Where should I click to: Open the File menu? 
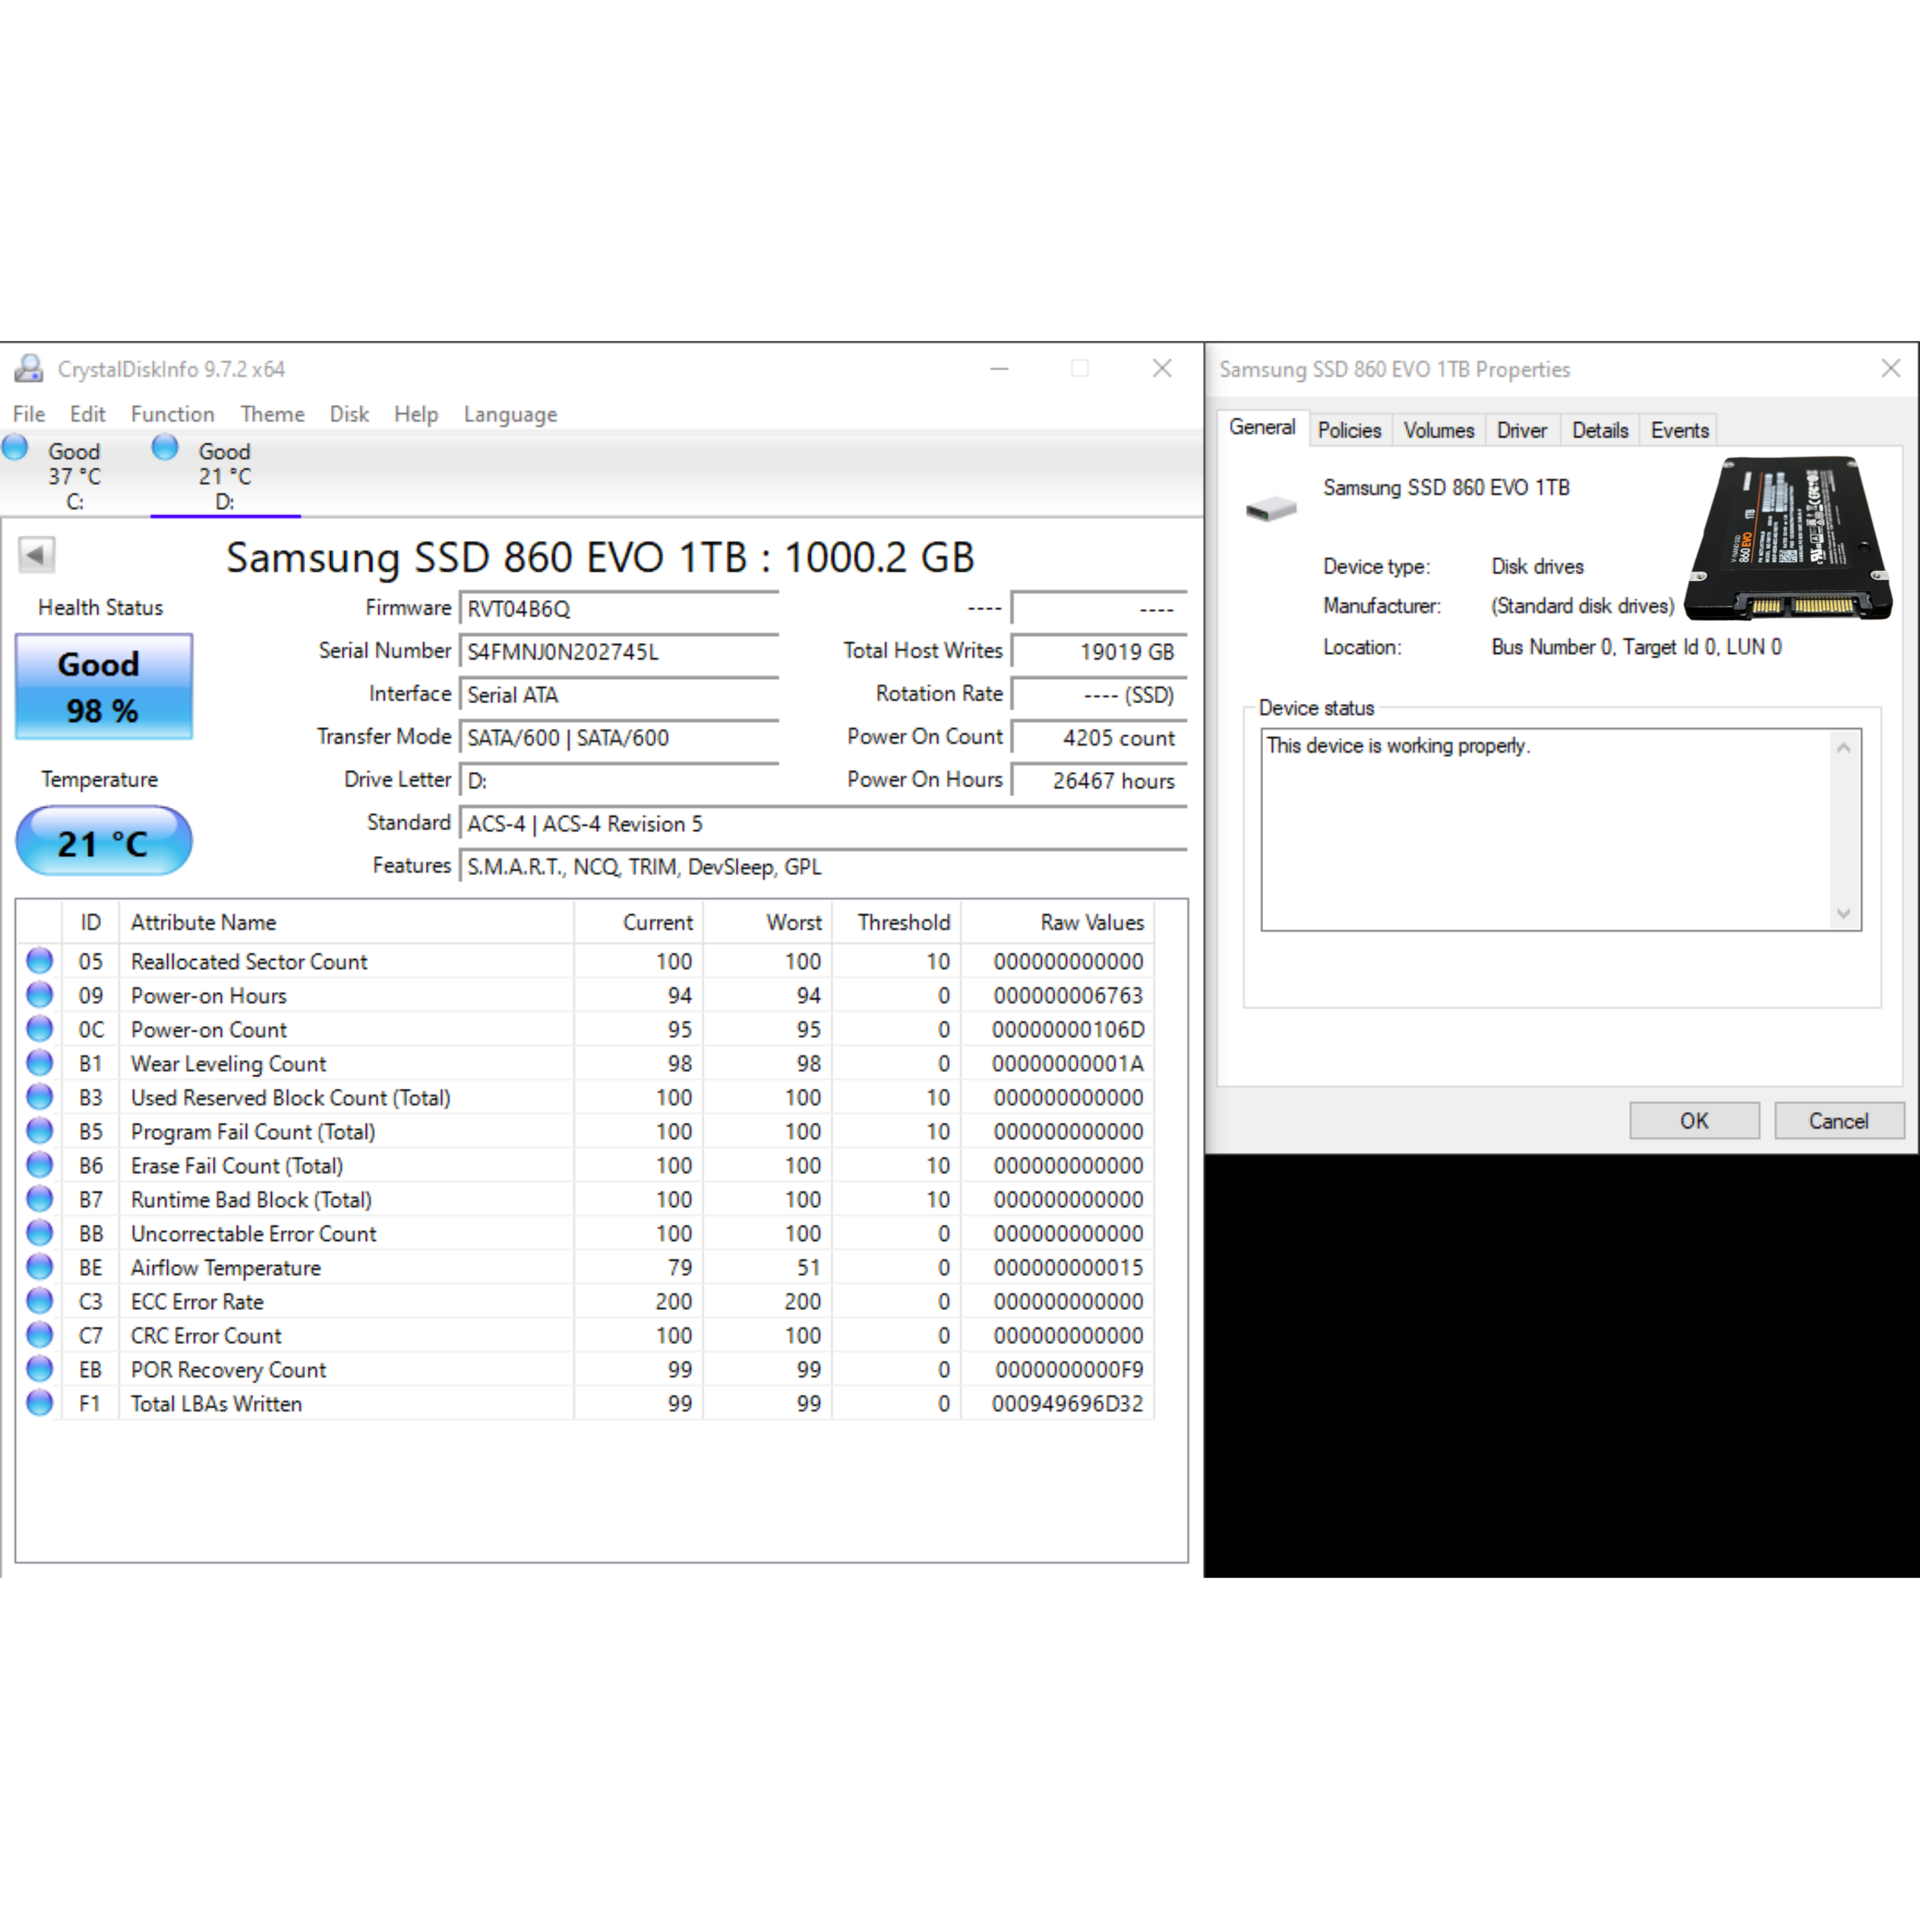click(x=29, y=414)
